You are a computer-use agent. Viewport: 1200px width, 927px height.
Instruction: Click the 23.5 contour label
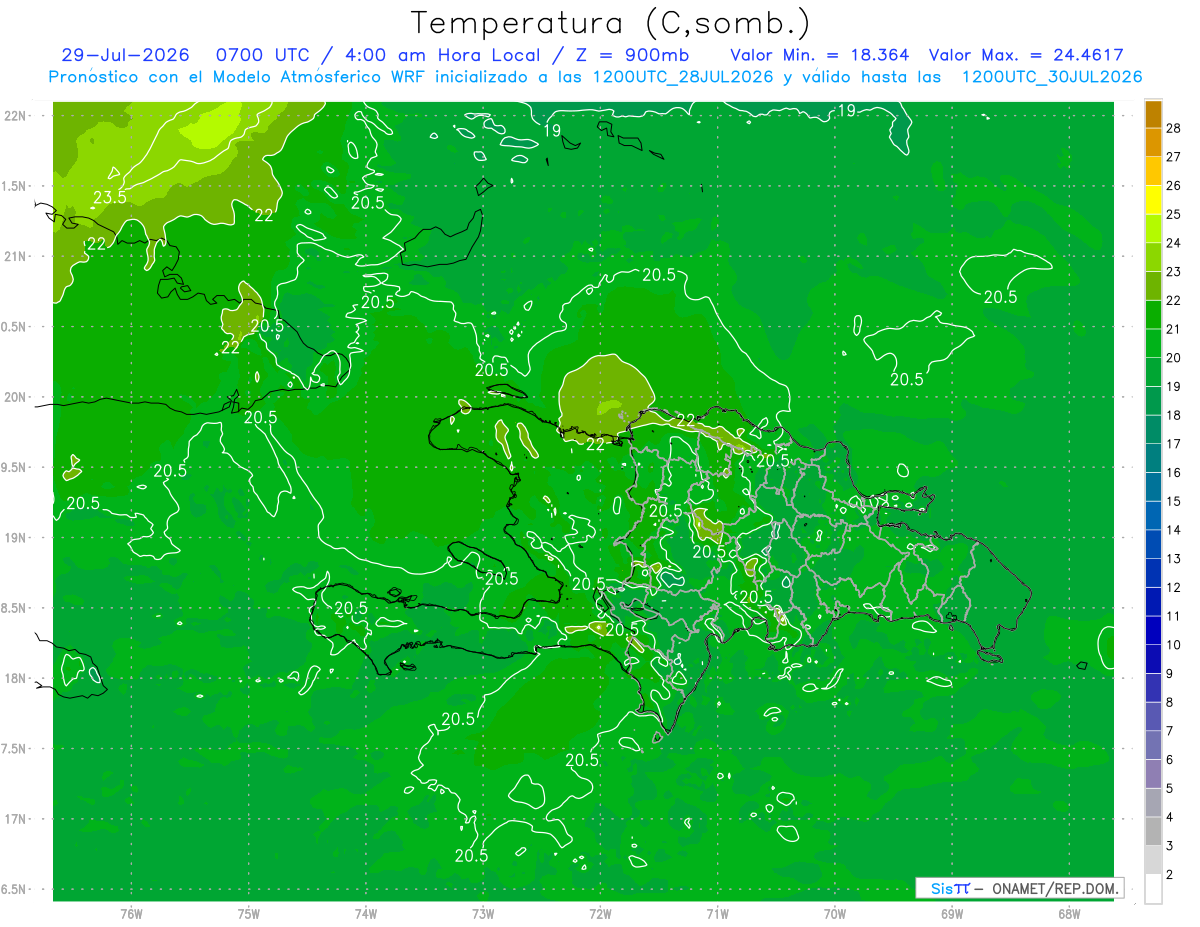[x=110, y=197]
